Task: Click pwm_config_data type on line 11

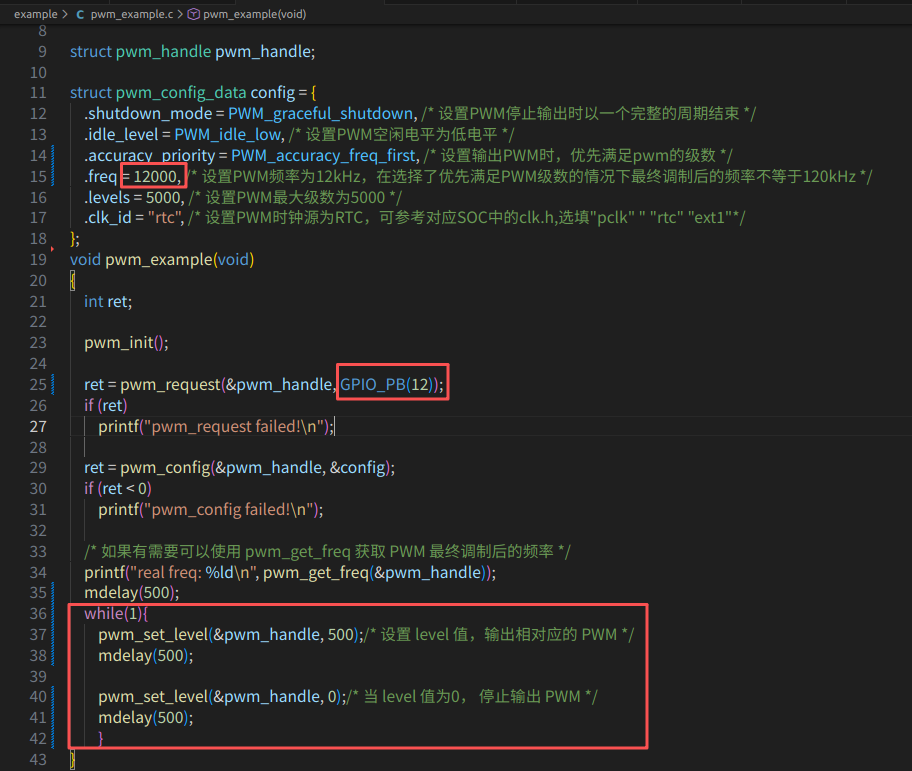Action: [x=181, y=92]
